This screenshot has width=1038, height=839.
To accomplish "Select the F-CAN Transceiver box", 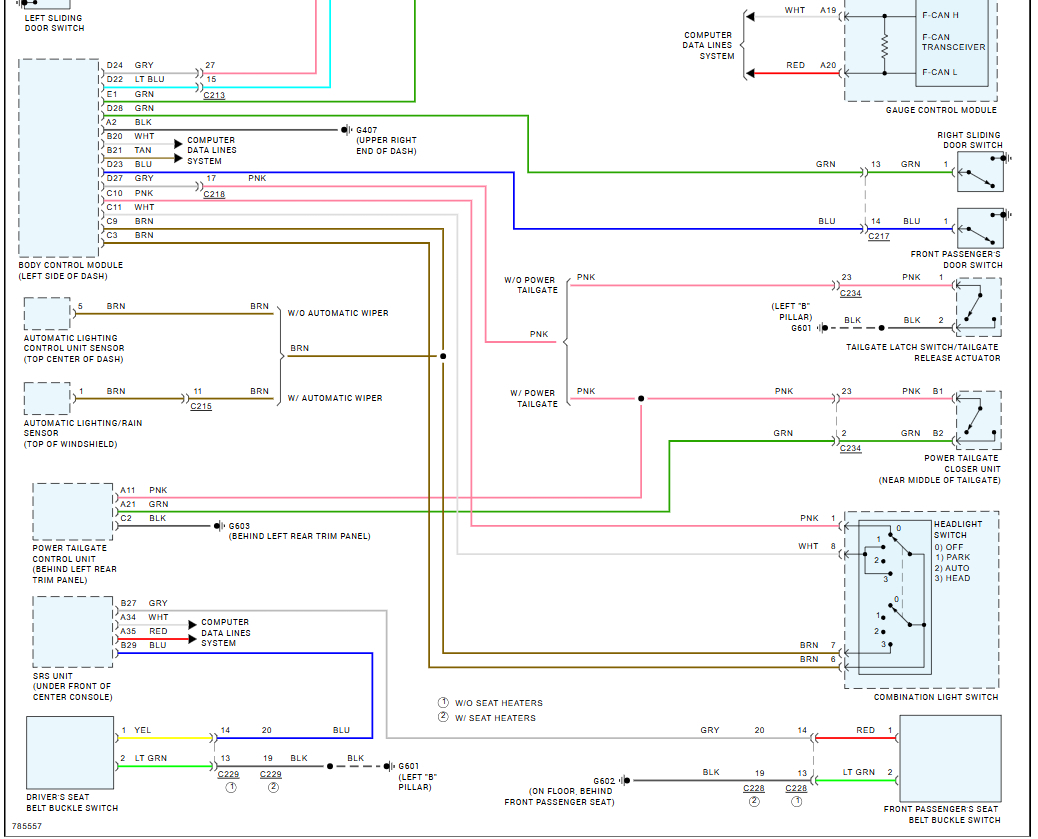I will tap(953, 42).
